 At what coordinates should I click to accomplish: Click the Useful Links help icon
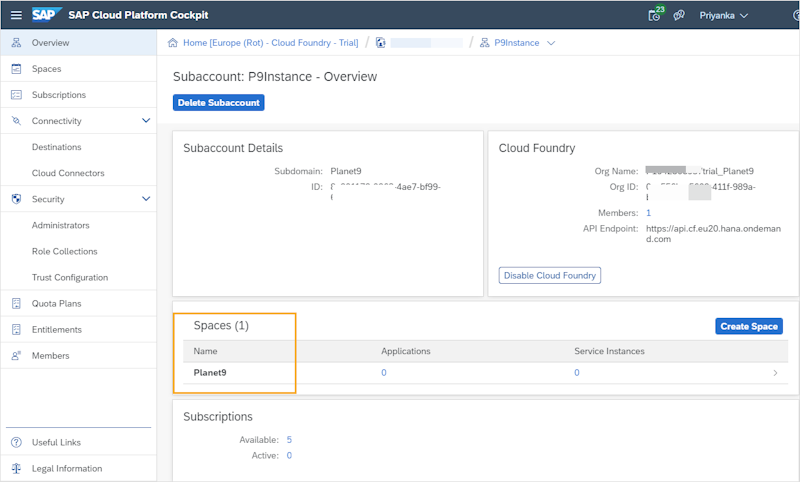pos(16,442)
